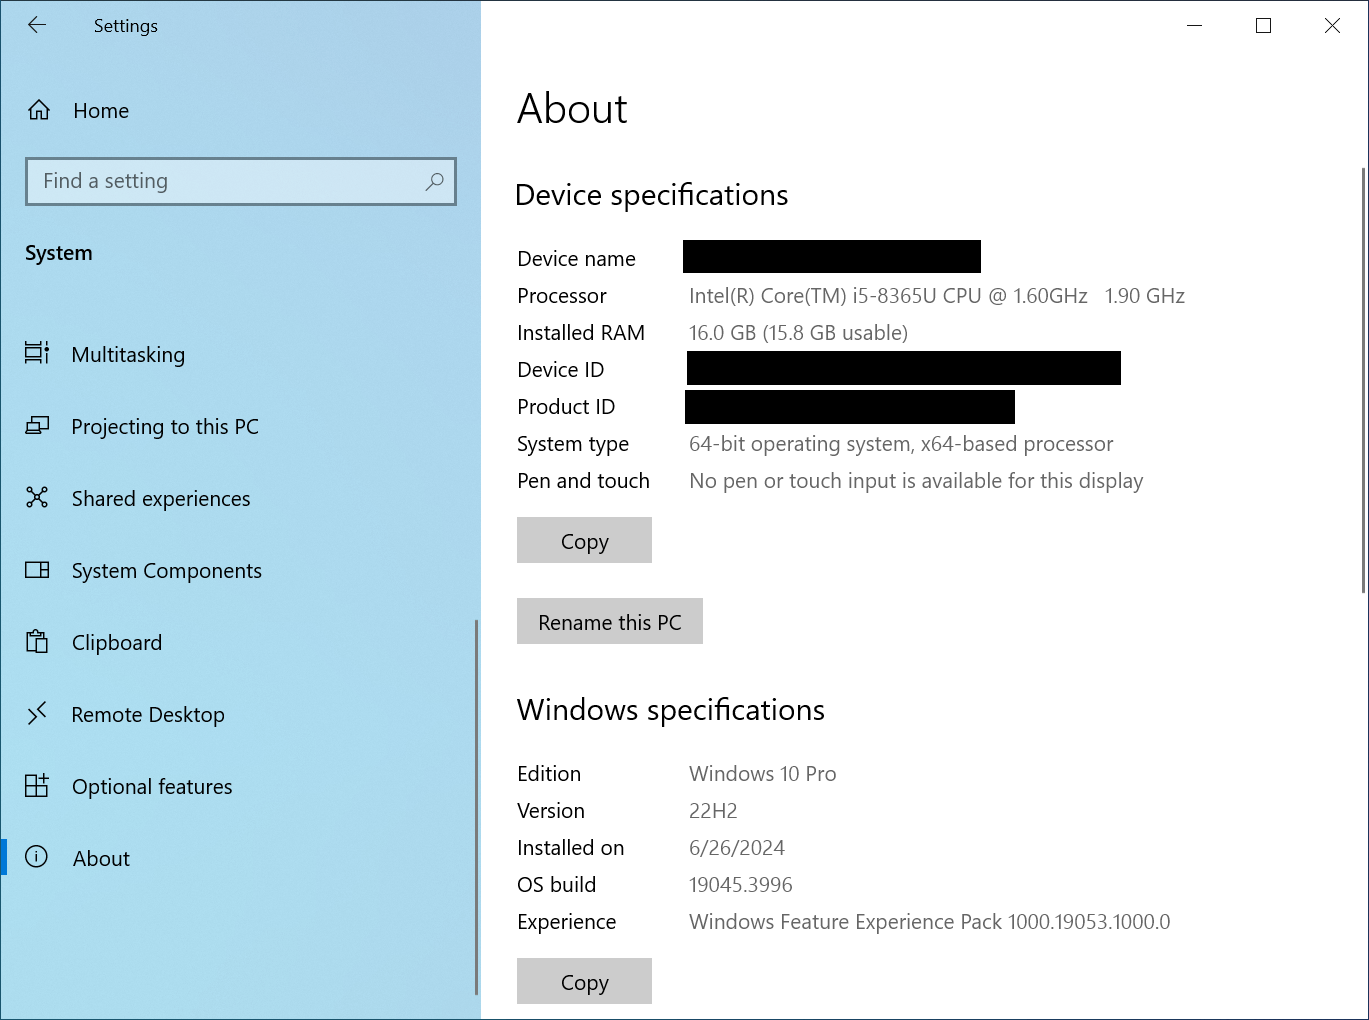Click the Edition value Windows 10 Pro
Image resolution: width=1369 pixels, height=1020 pixels.
point(763,774)
